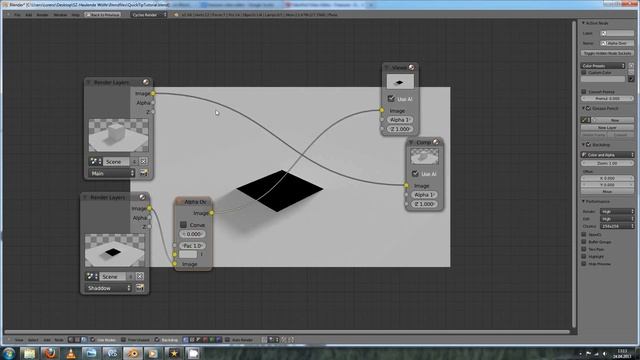
Task: Open the Chunks 256x256 dropdown
Action: (617, 226)
